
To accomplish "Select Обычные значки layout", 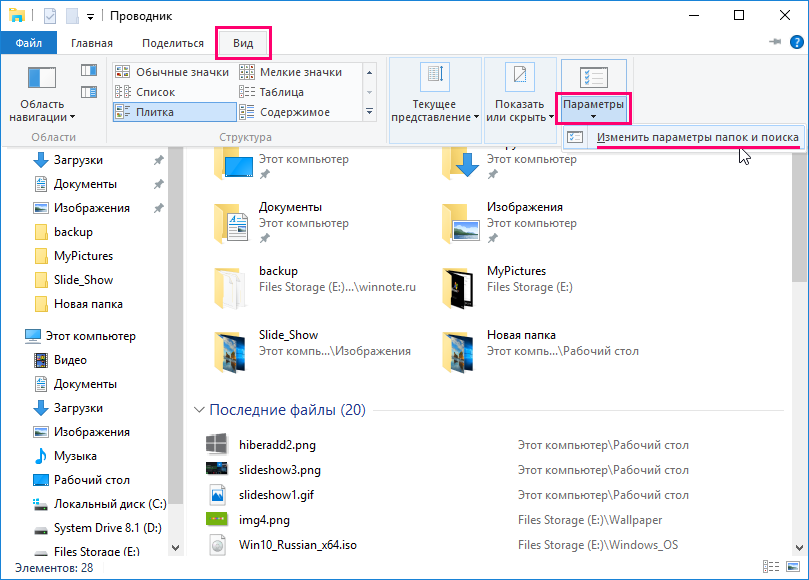I will tap(174, 72).
